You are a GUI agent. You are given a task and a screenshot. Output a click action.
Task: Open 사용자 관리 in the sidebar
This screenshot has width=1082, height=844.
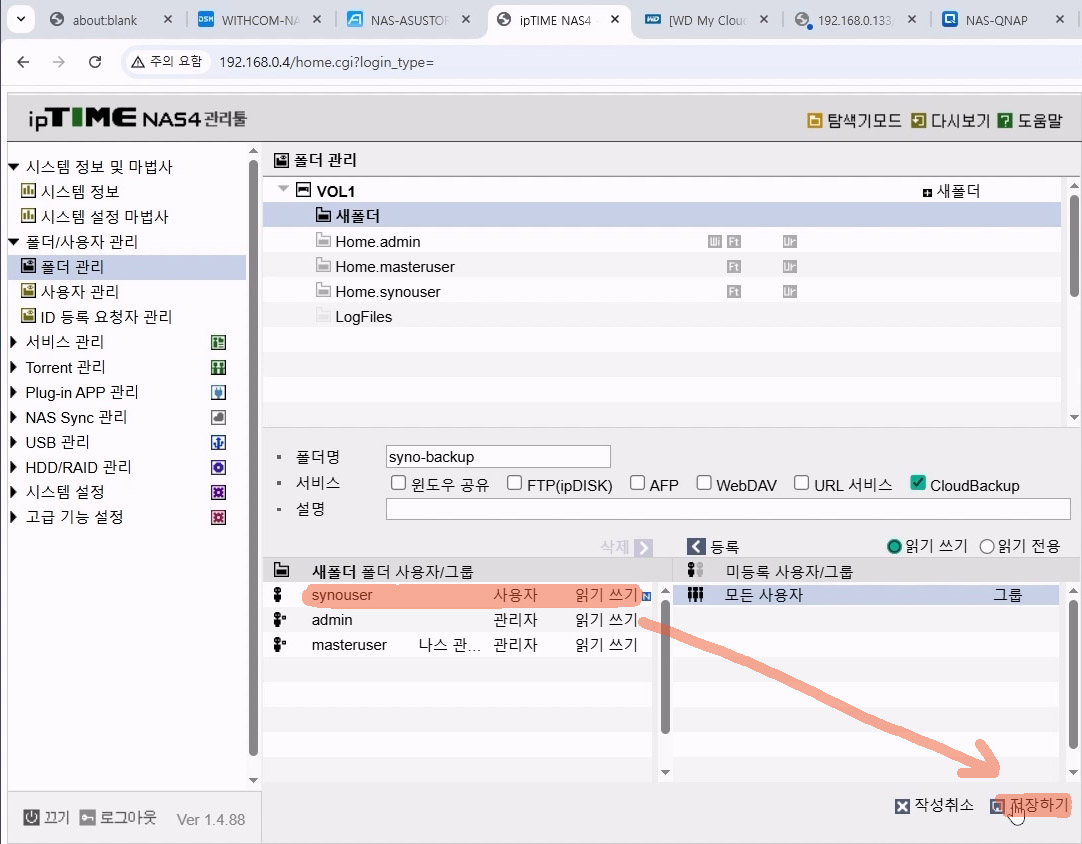tap(79, 292)
